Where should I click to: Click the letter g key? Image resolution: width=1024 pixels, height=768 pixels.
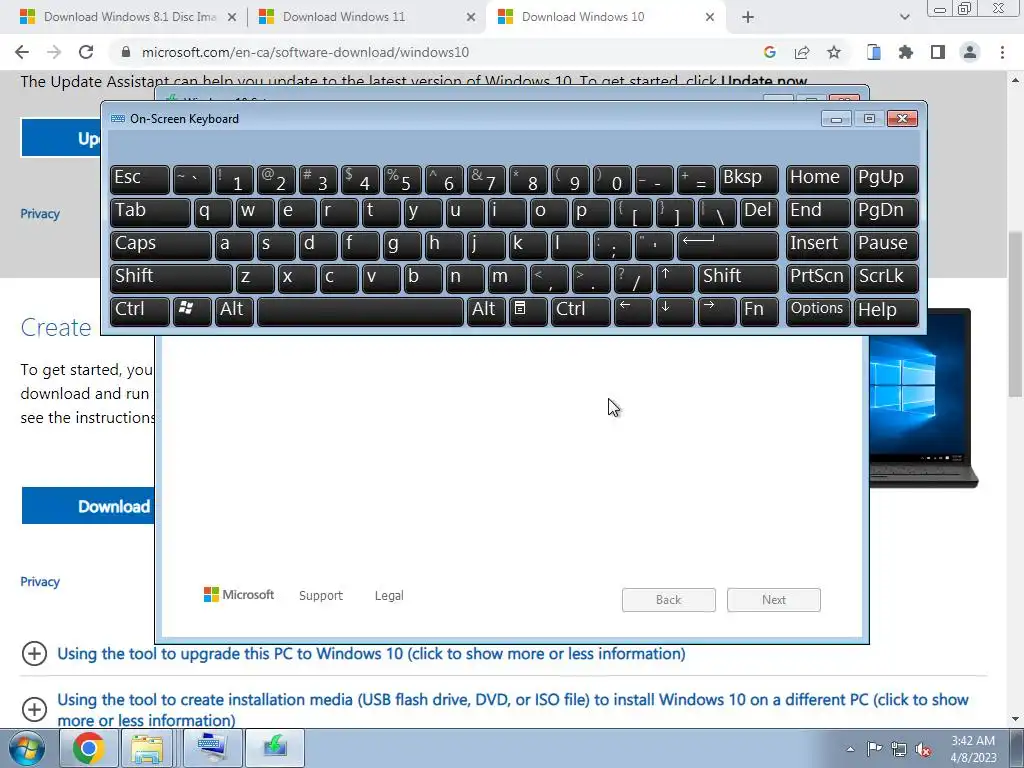pyautogui.click(x=402, y=245)
